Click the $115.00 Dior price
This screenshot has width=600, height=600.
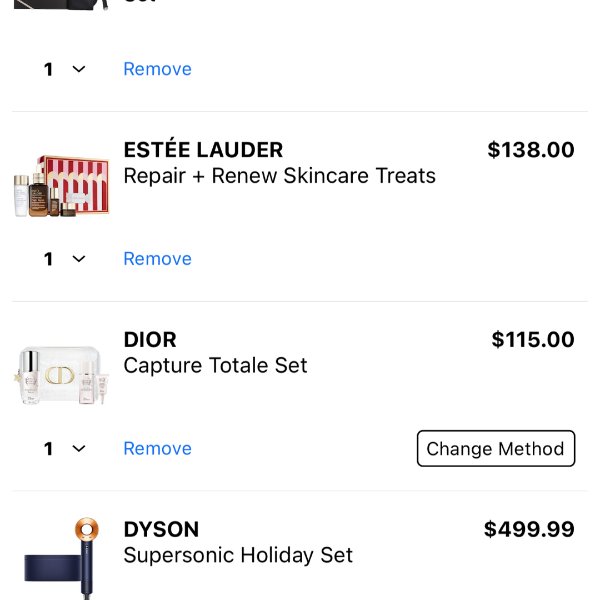[x=532, y=340]
